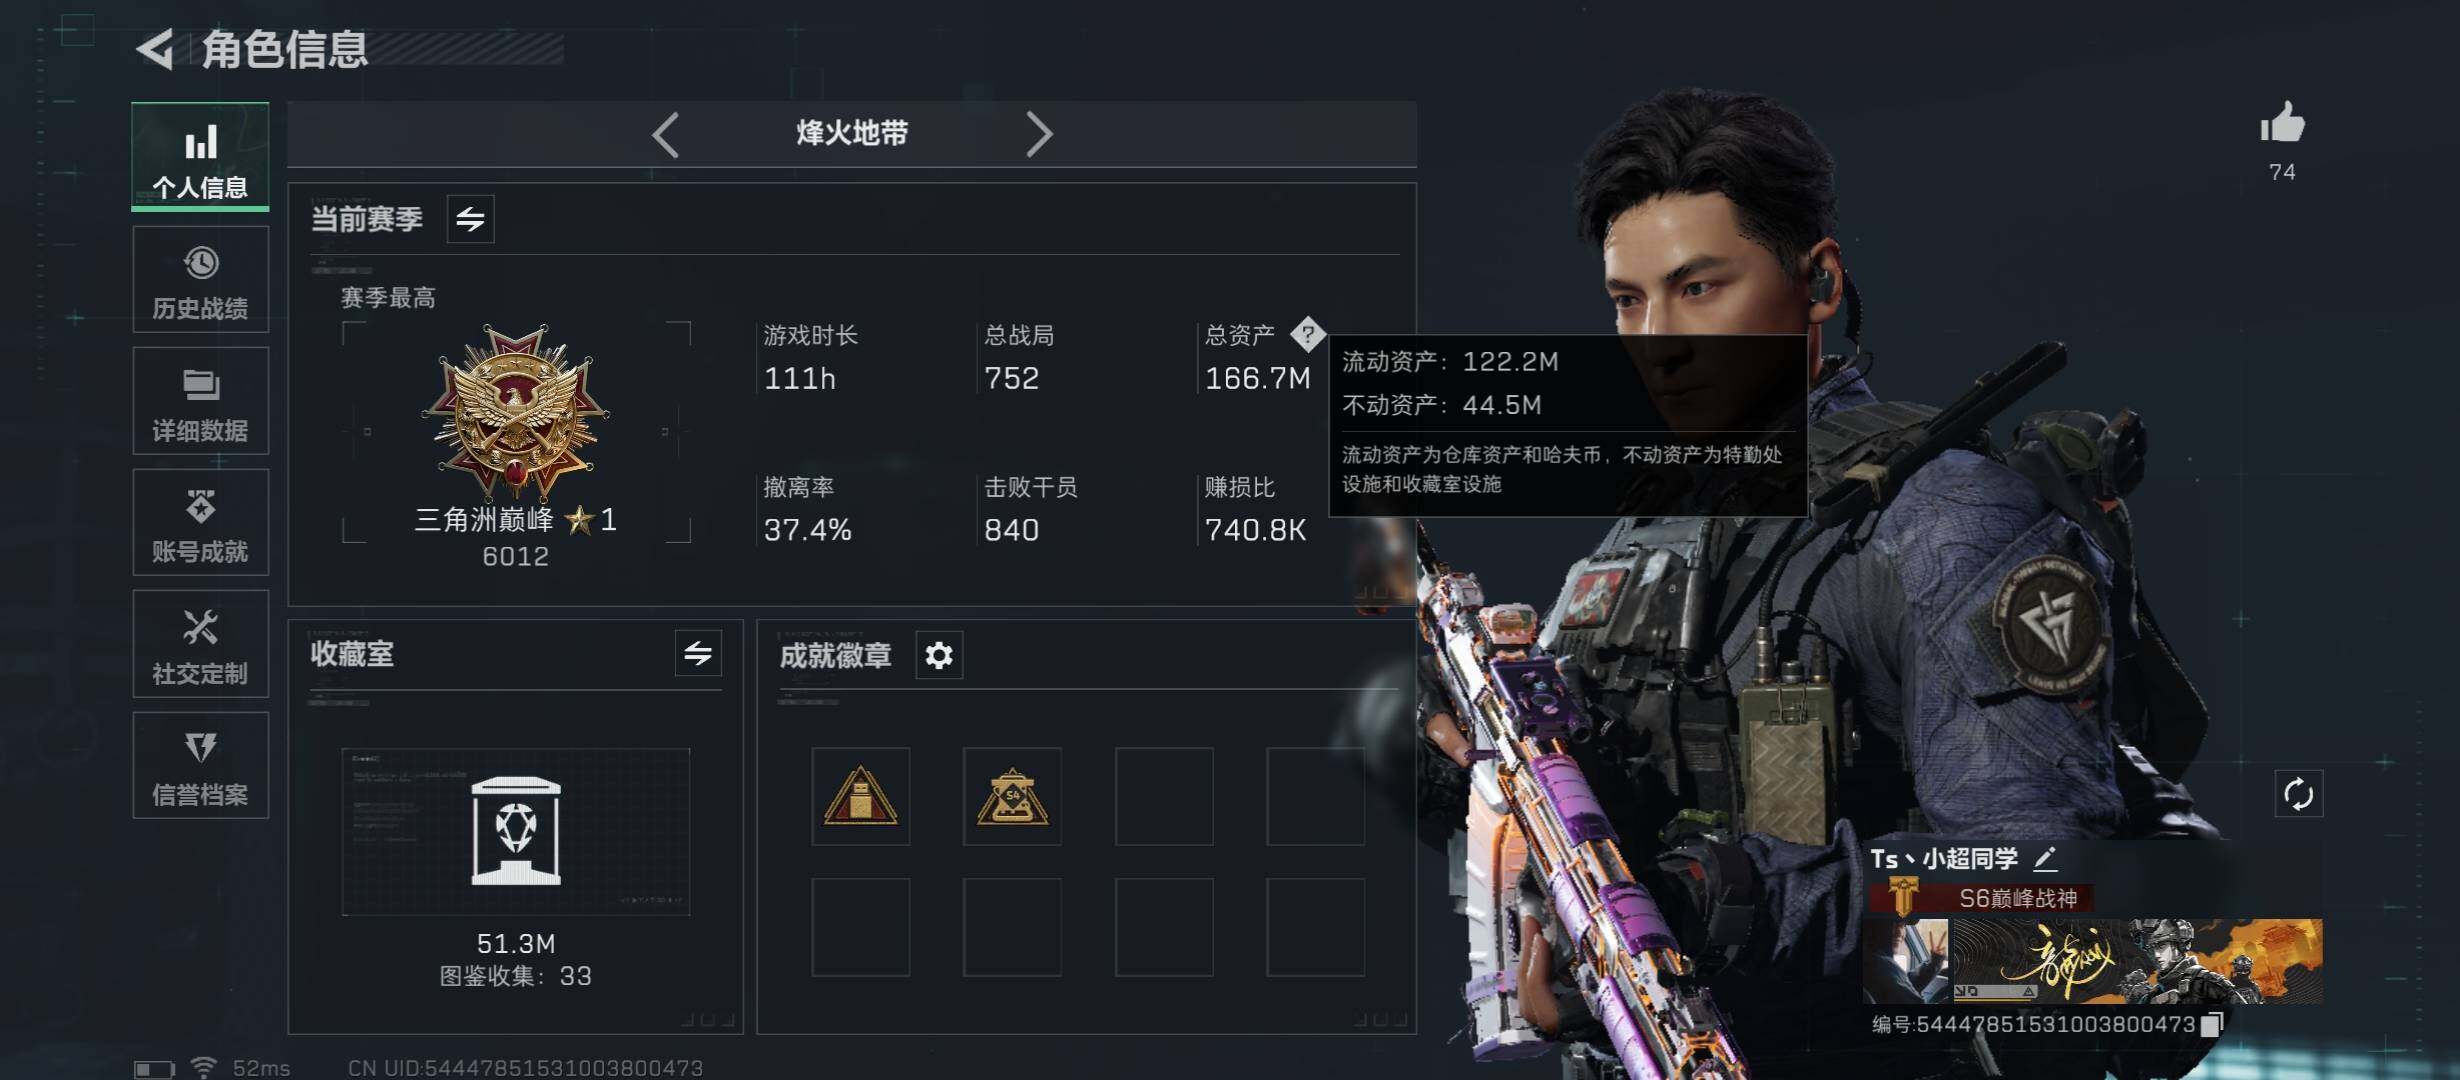Copy the player ID number
The image size is (2460, 1080).
tap(2212, 1024)
